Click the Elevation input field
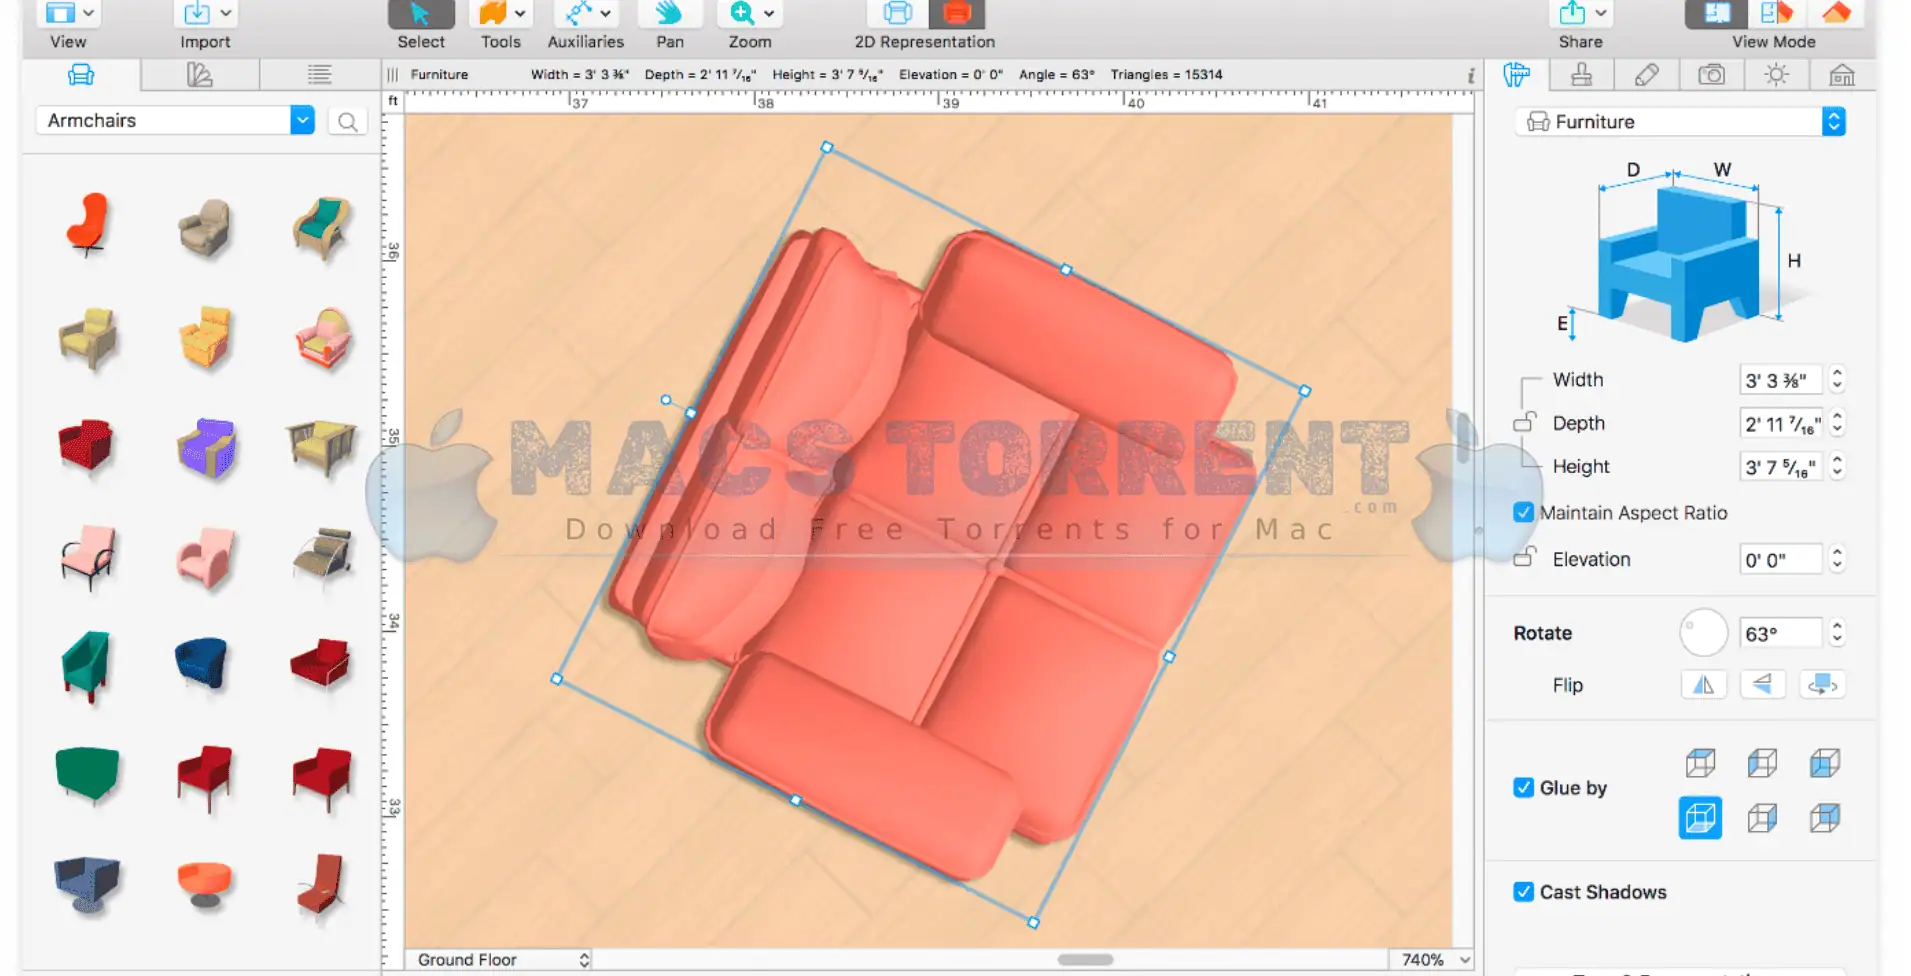This screenshot has height=976, width=1911. coord(1780,559)
